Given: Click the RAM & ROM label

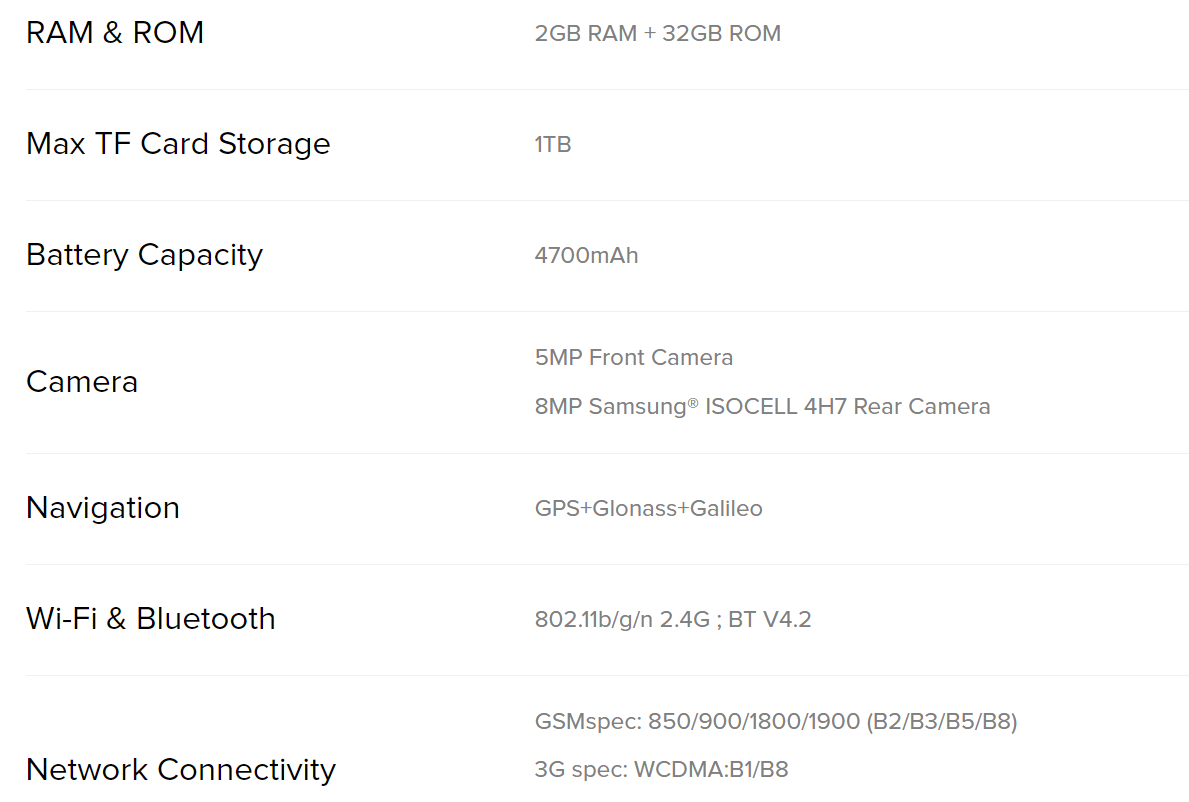Looking at the screenshot, I should pos(115,33).
